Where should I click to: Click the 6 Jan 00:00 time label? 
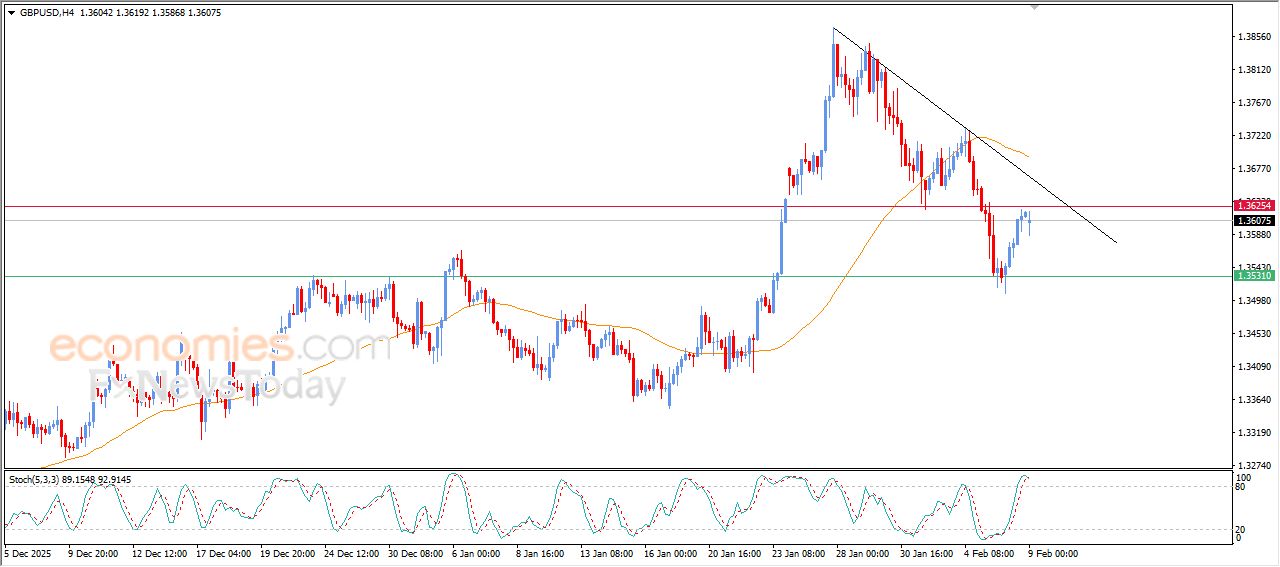point(473,553)
